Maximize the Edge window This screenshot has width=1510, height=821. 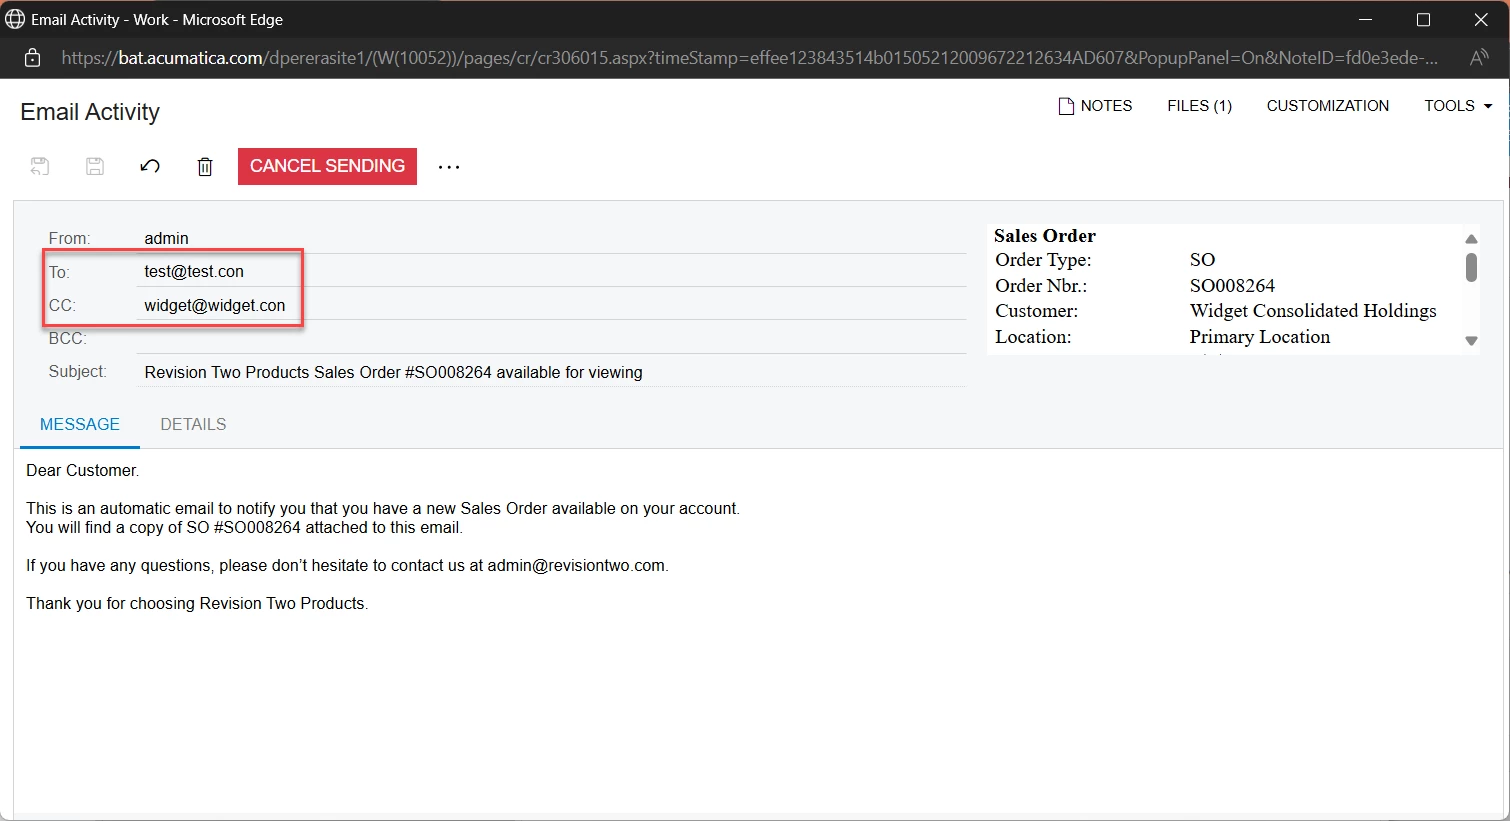(1423, 20)
